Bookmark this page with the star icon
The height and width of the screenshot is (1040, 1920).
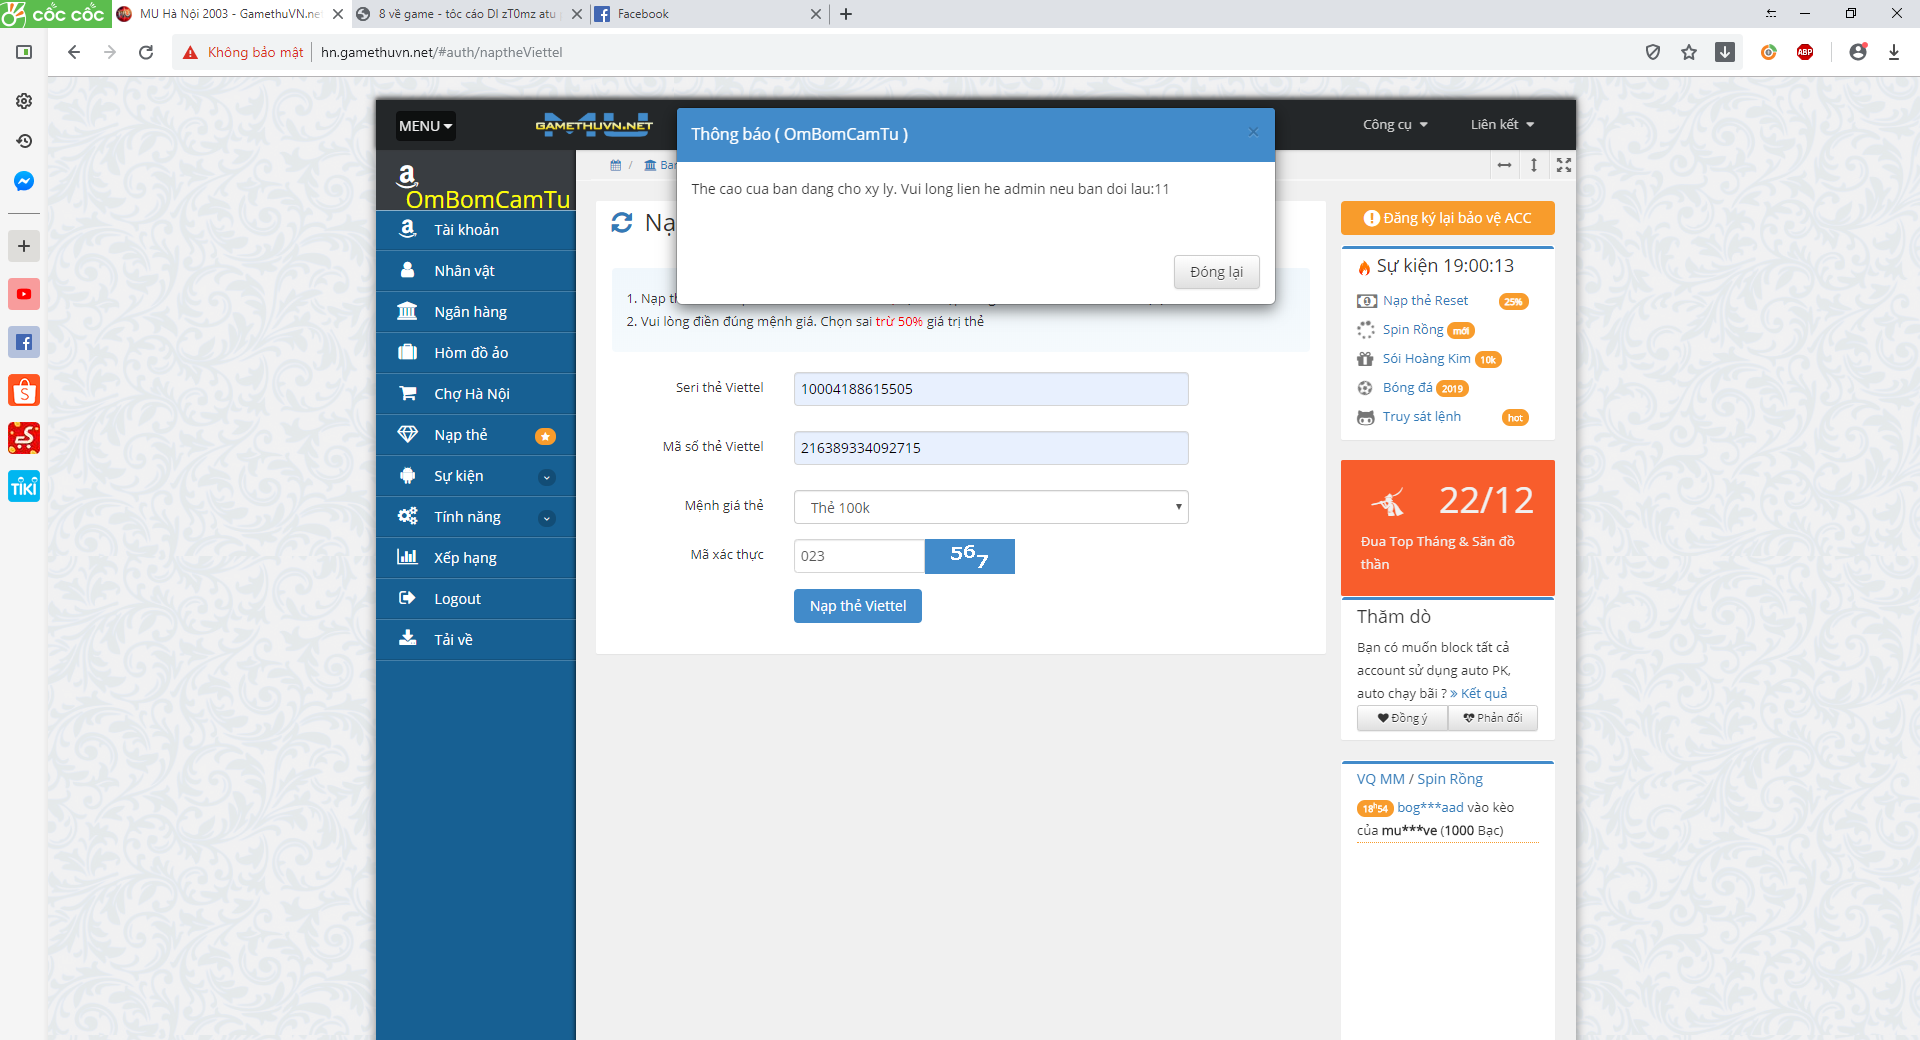tap(1689, 52)
